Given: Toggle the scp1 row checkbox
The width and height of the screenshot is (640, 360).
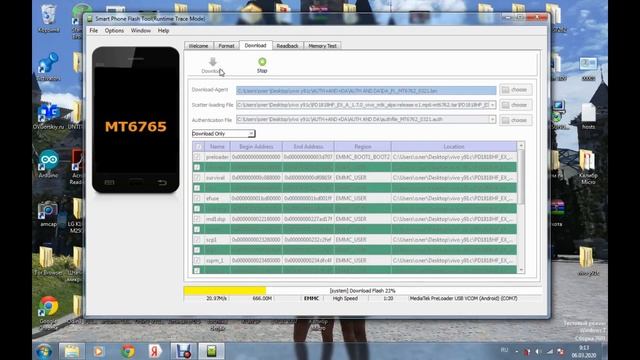Looking at the screenshot, I should [197, 240].
